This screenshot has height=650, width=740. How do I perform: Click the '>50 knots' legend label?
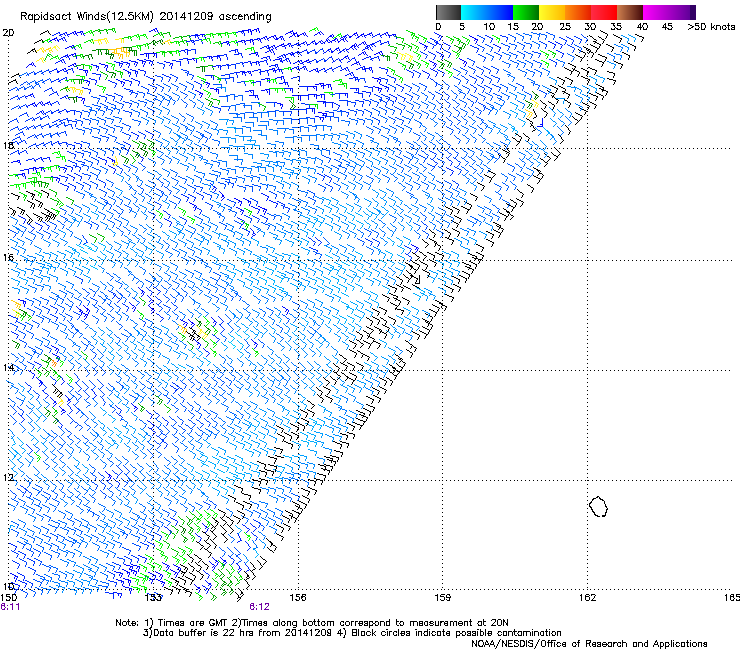point(711,27)
